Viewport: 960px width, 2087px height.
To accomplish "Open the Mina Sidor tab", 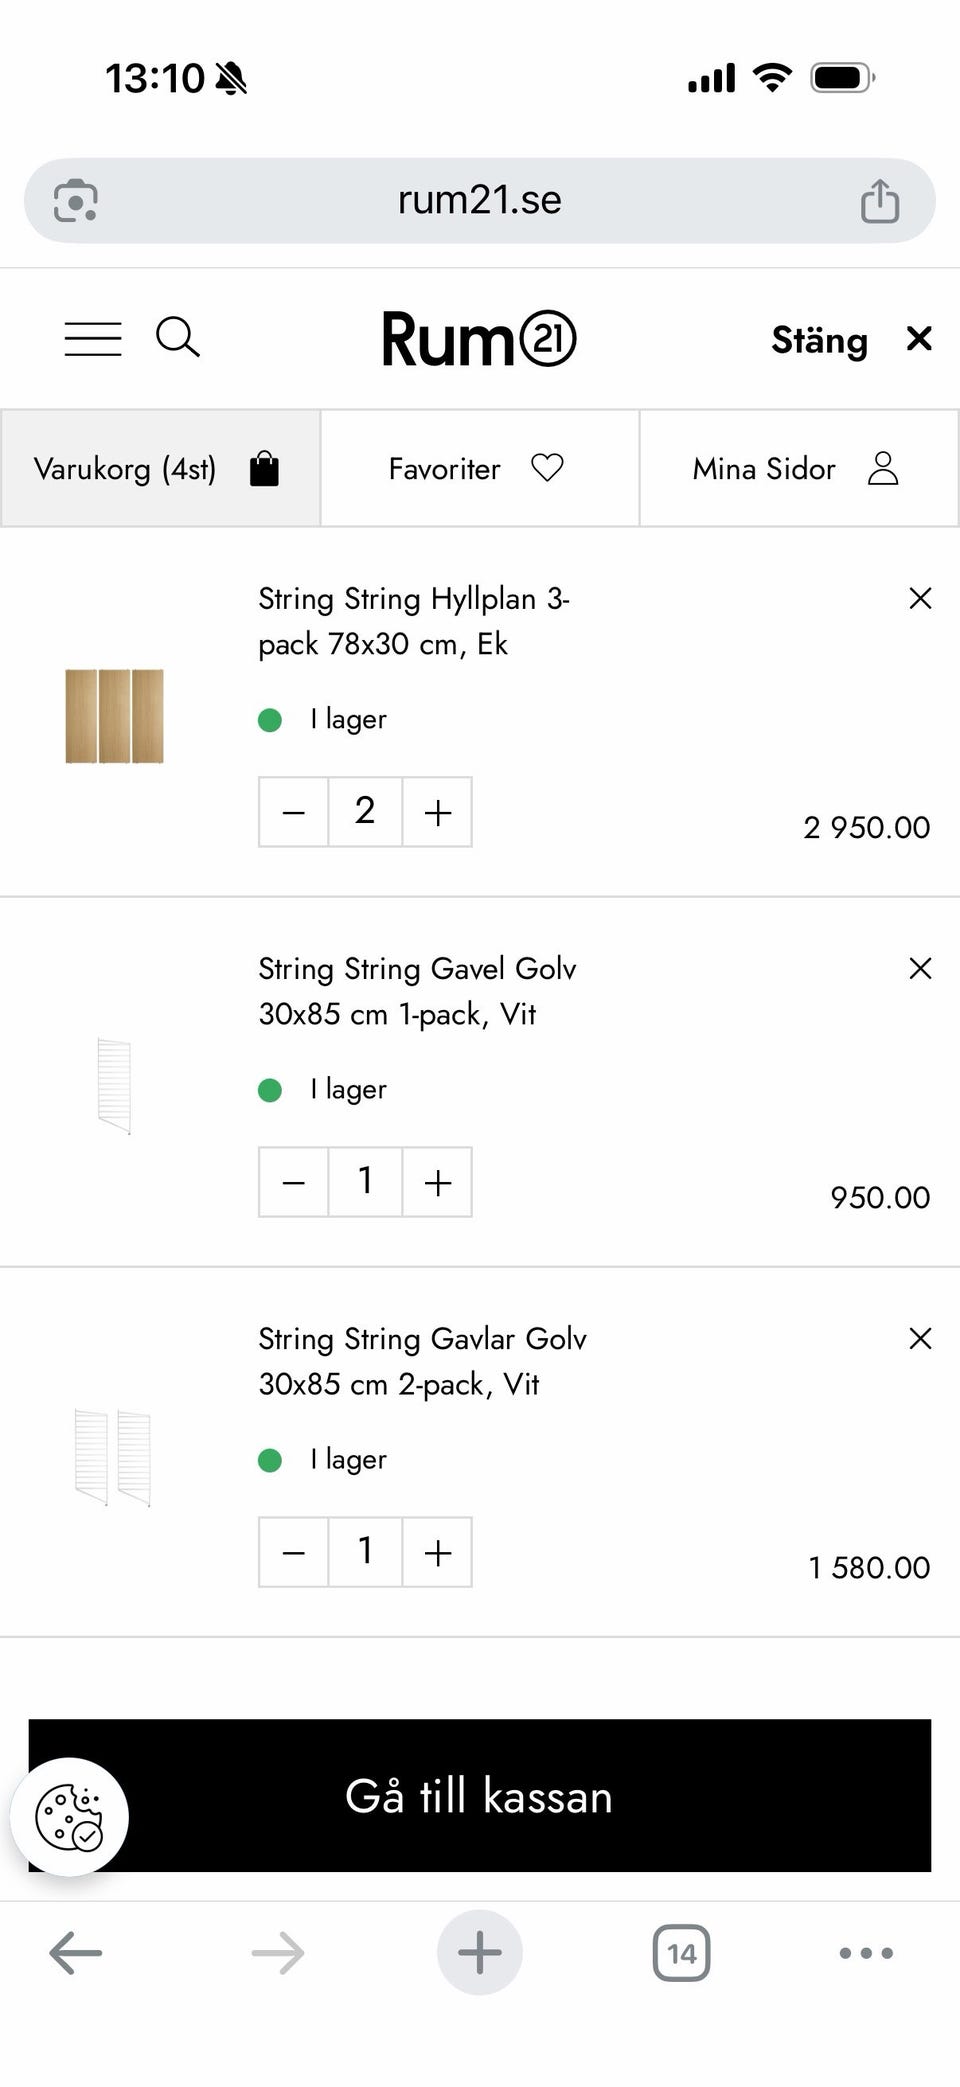I will tap(798, 468).
